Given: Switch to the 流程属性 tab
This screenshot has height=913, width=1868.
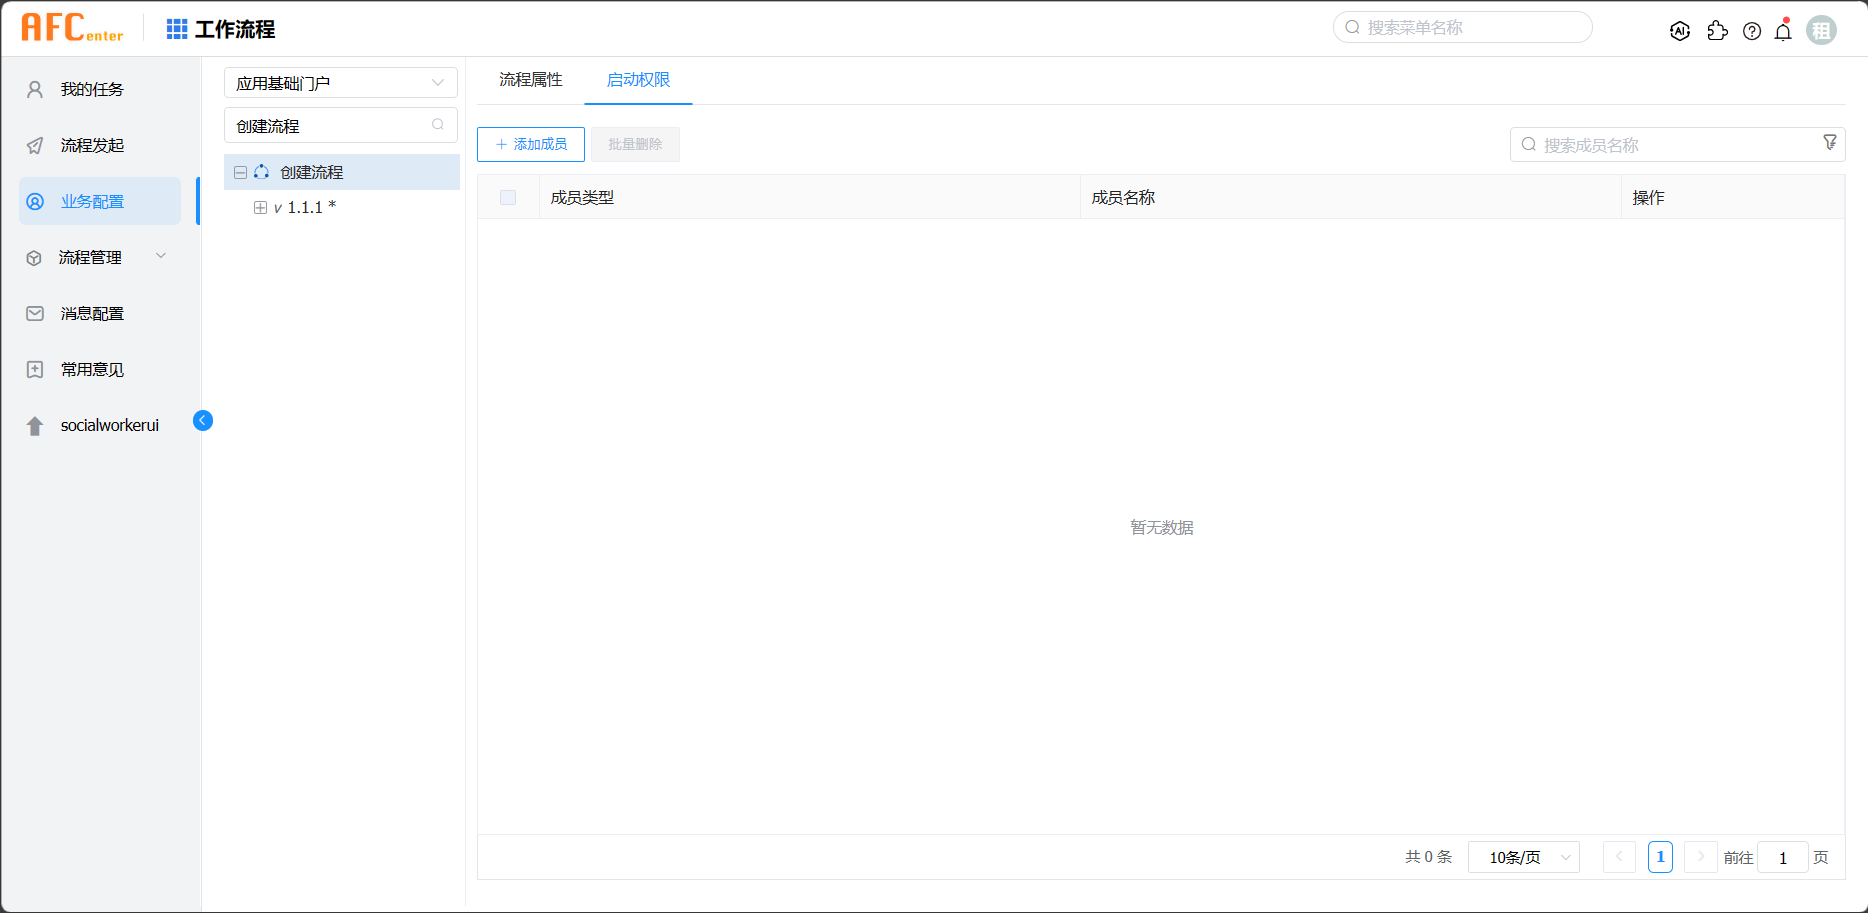Looking at the screenshot, I should coord(530,80).
